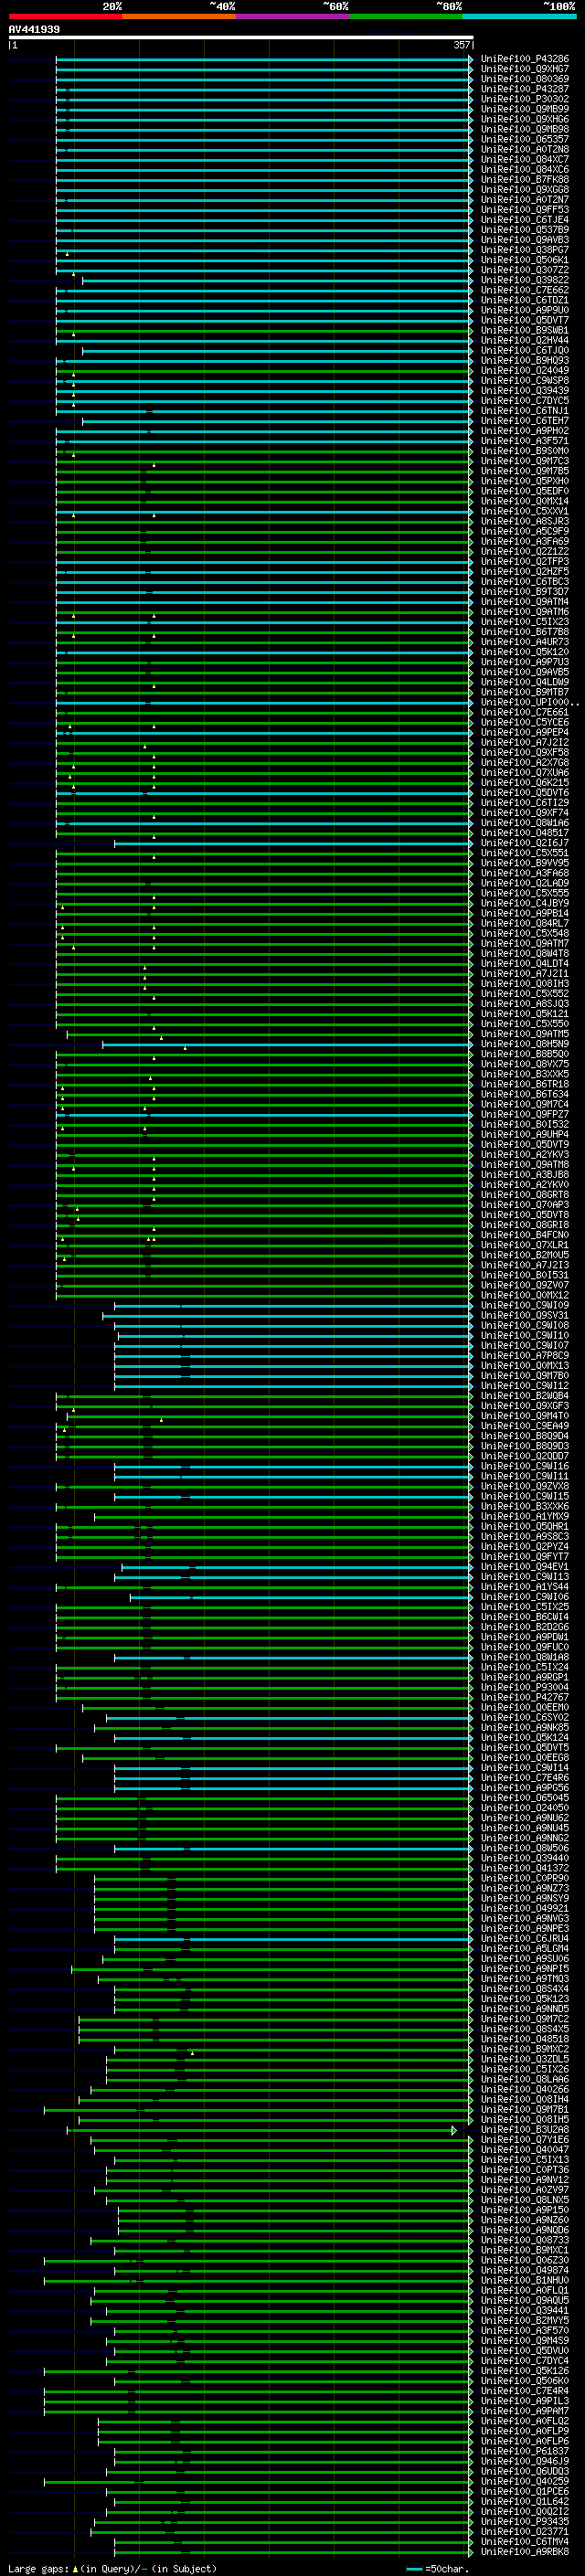Image resolution: width=585 pixels, height=2576 pixels.
Task: Select UniRef100_Q5K123 label
Action: coord(525,1999)
